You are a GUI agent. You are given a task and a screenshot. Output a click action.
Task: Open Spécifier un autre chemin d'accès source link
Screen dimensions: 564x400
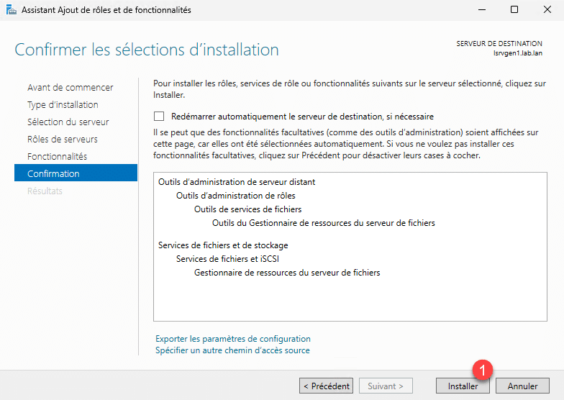point(232,350)
